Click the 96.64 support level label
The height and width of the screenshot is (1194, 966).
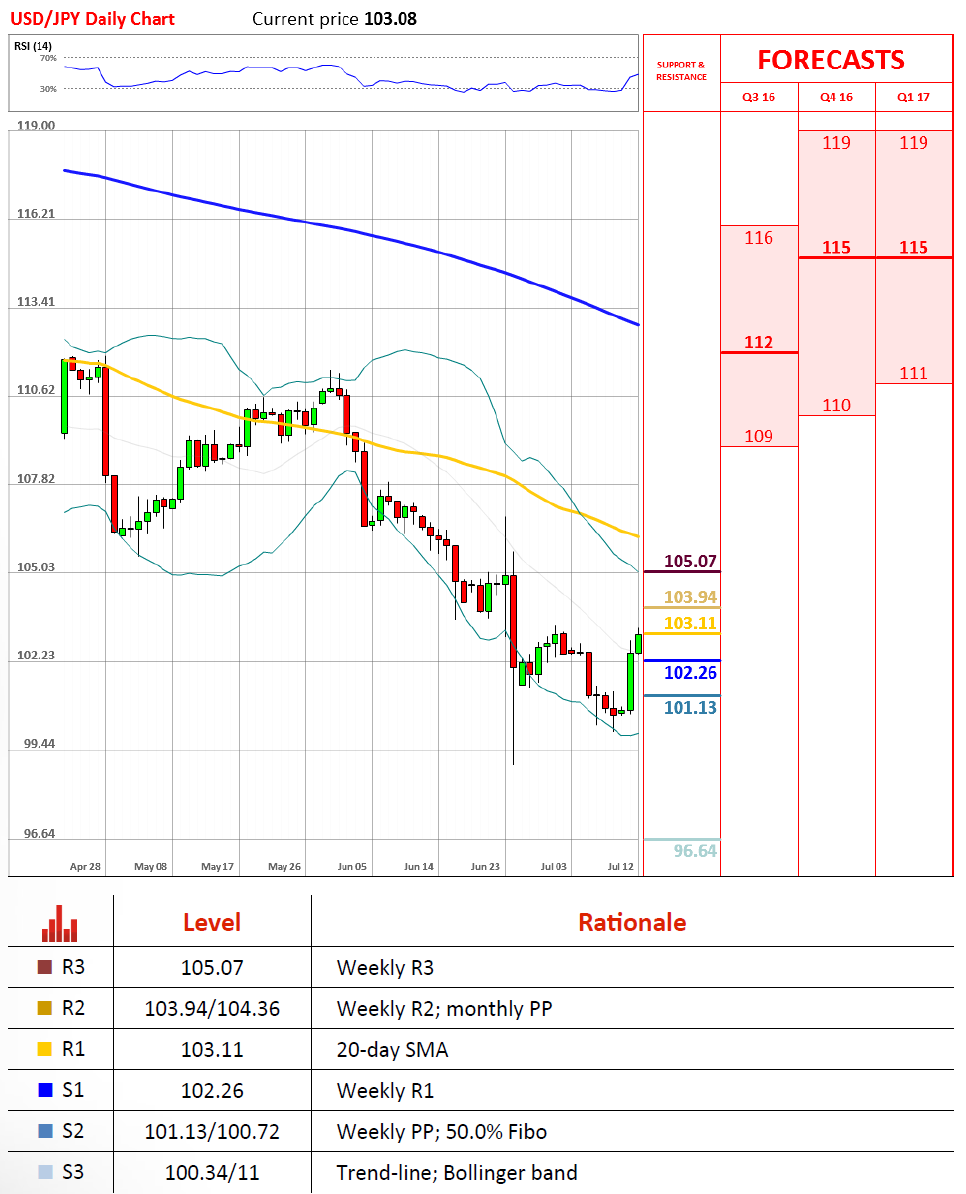click(x=695, y=851)
